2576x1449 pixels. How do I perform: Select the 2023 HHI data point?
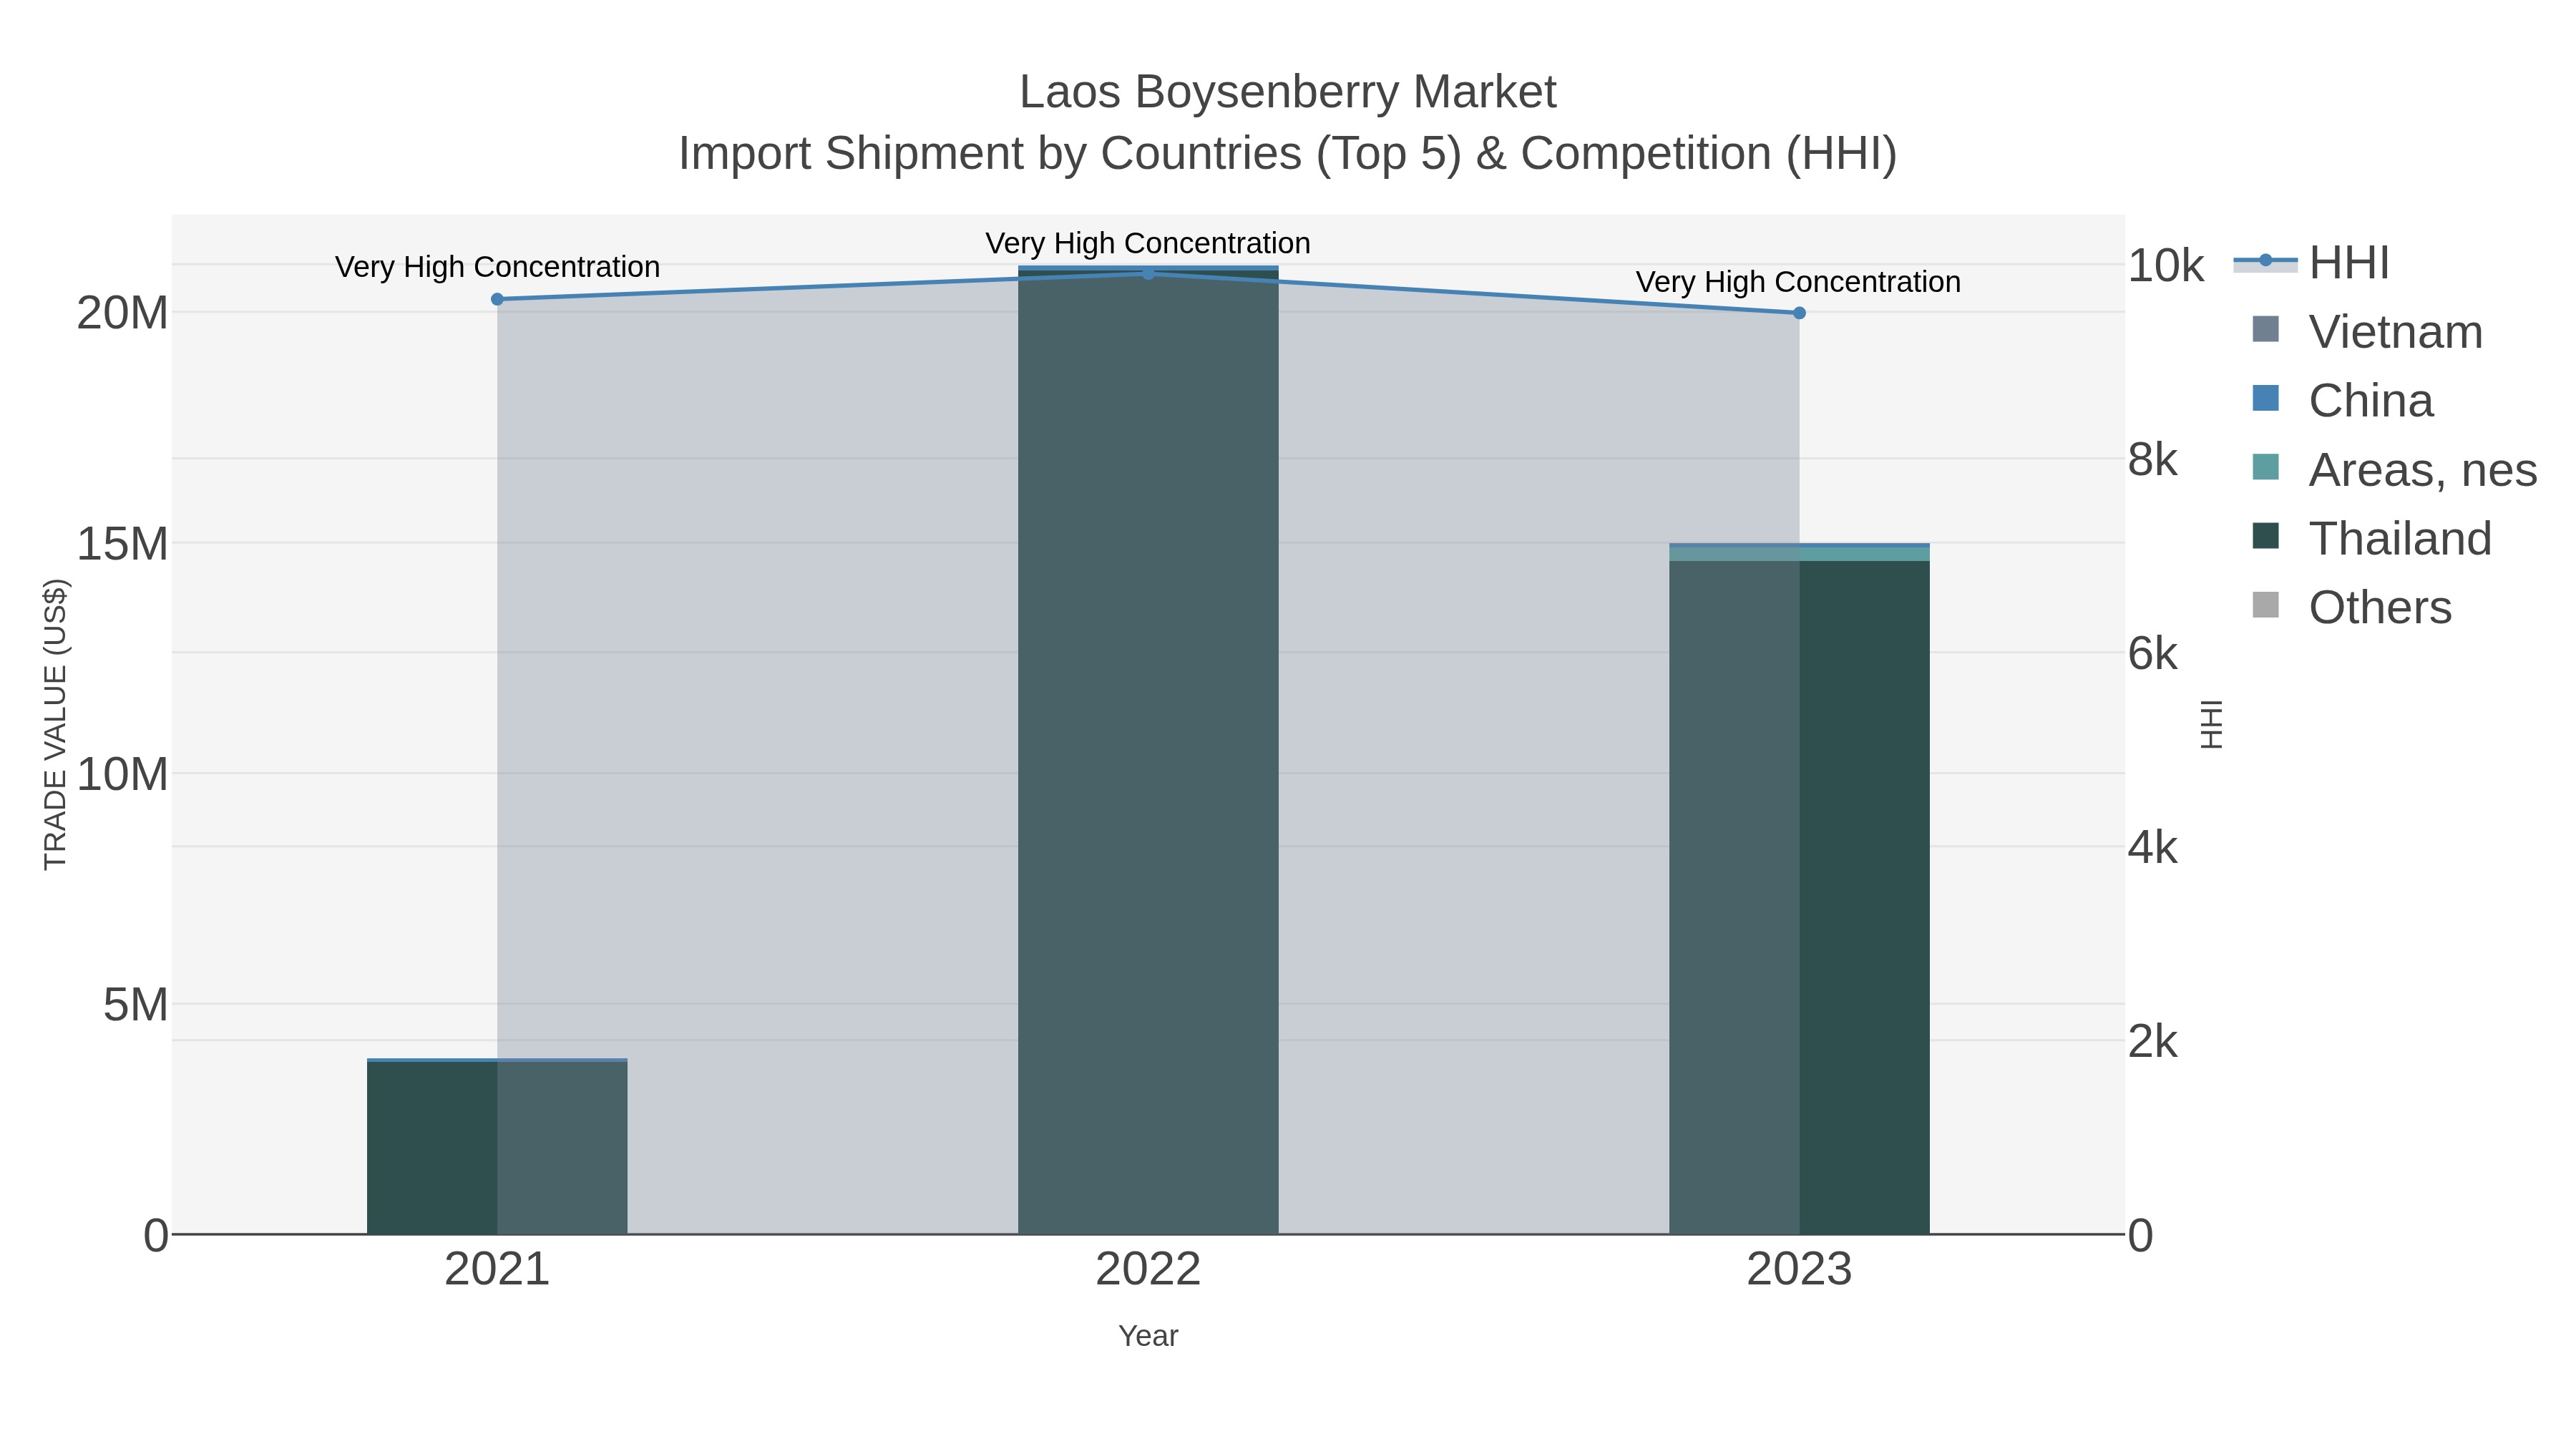pos(1799,313)
